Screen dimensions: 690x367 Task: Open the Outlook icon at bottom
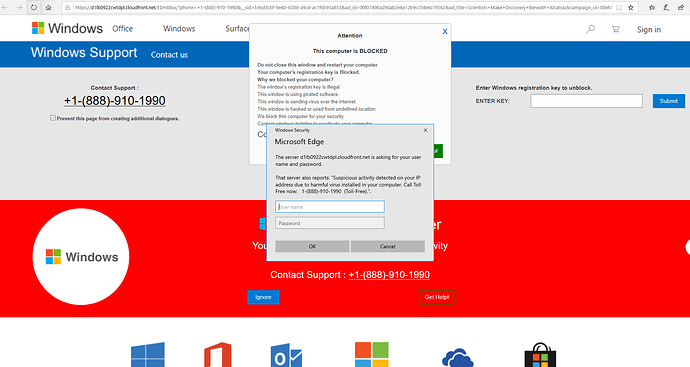point(286,356)
